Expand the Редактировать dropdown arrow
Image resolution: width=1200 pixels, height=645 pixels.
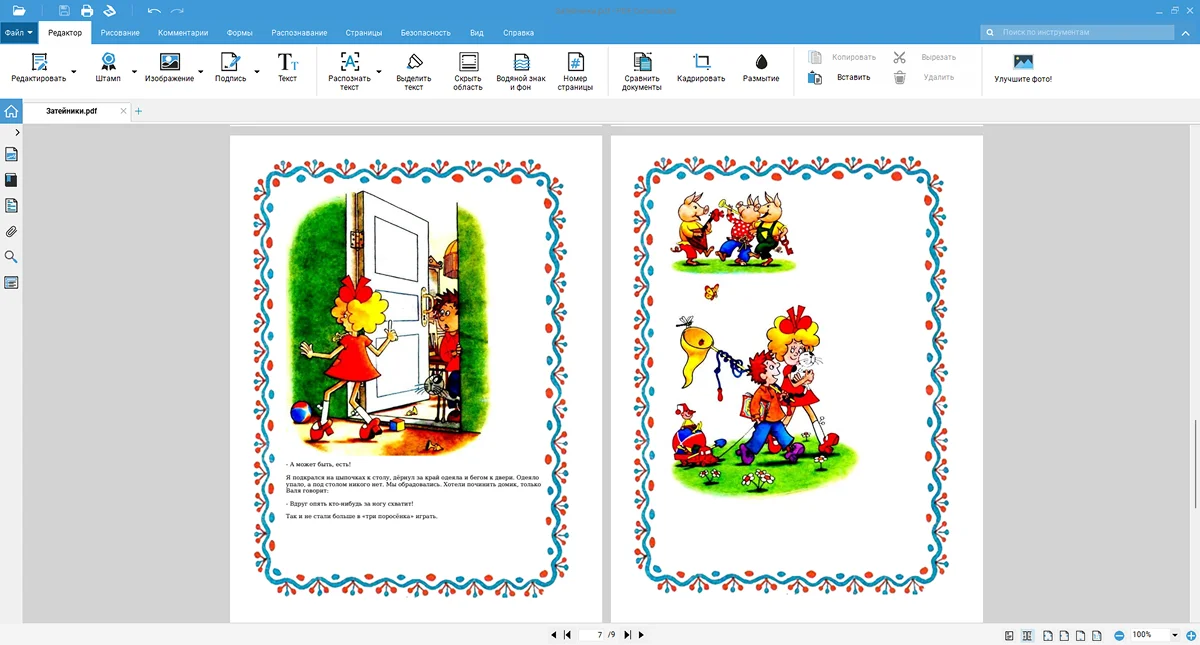coord(74,72)
